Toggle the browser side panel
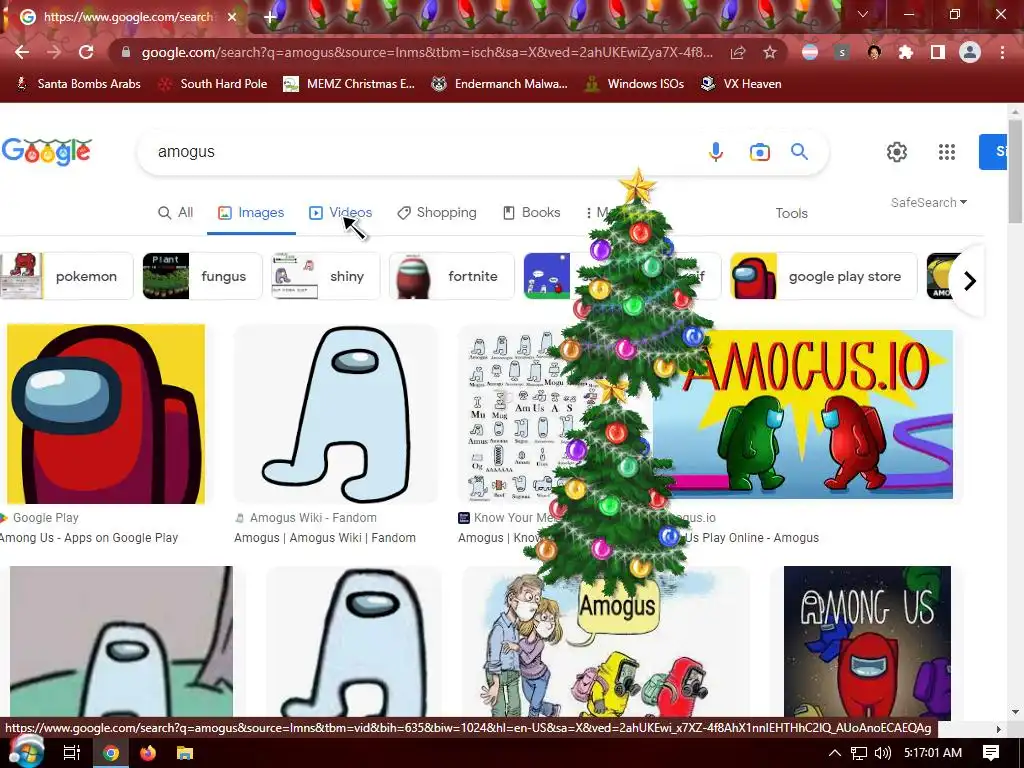1024x768 pixels. (938, 52)
